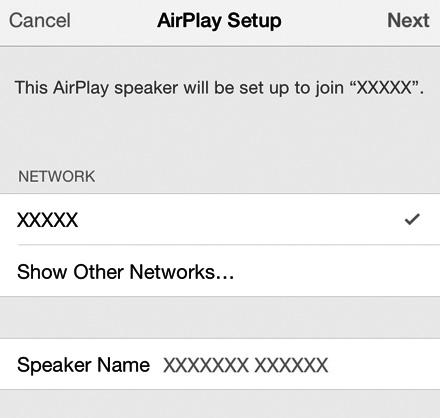The image size is (440, 418).
Task: Tap blank space in the Show Other Networks row
Action: (337, 271)
